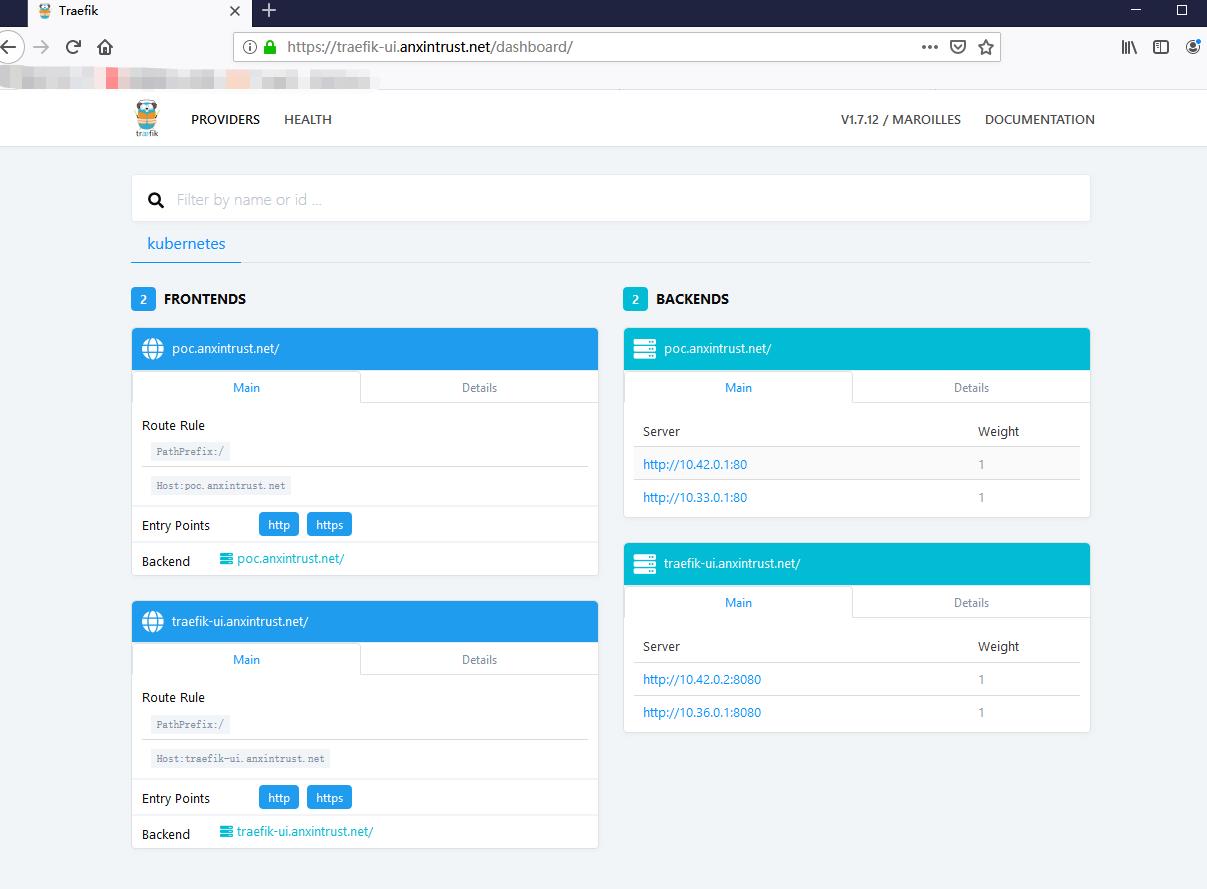The width and height of the screenshot is (1207, 889).
Task: Click the sidebar toggle icon in Firefox toolbar
Action: (1160, 46)
